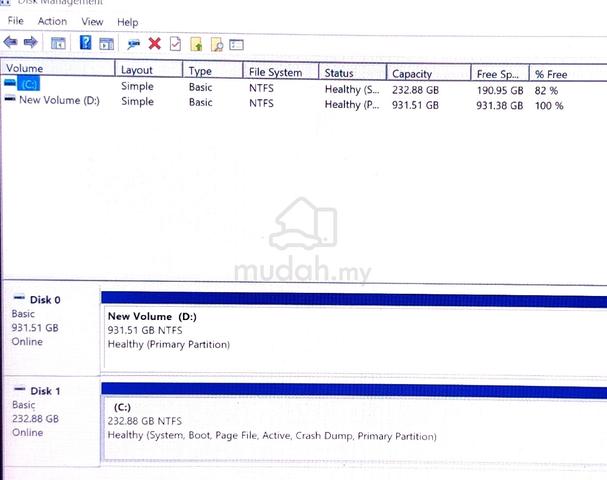Sort by the Volume column header
The width and height of the screenshot is (607, 480).
point(58,68)
